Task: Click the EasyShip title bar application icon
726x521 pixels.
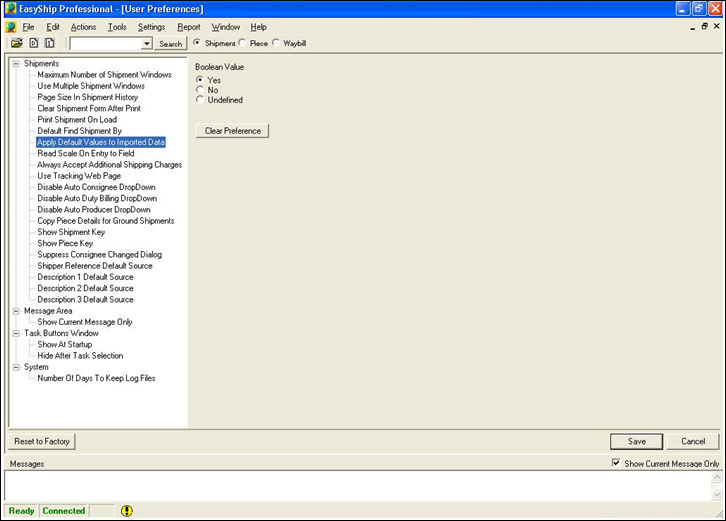Action: 11,9
